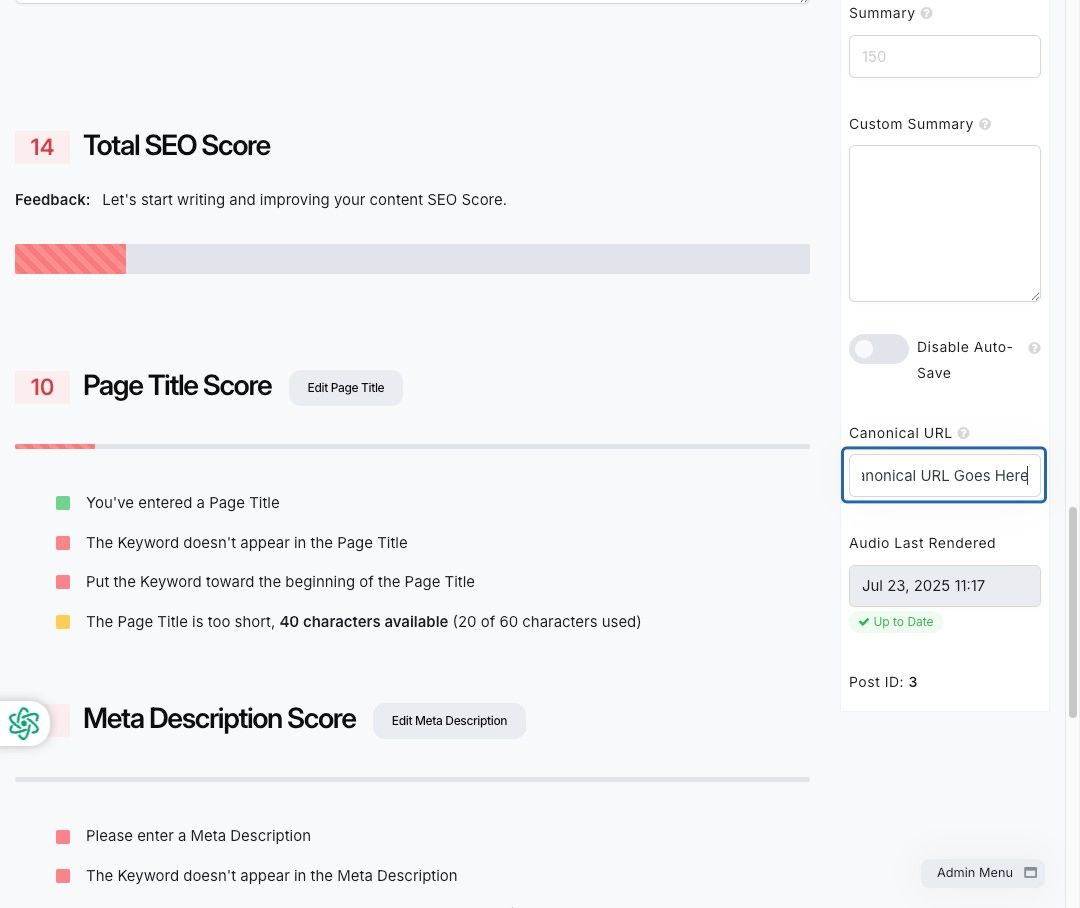Click the 'Total SEO Score' heading
1080x908 pixels.
pyautogui.click(x=177, y=146)
